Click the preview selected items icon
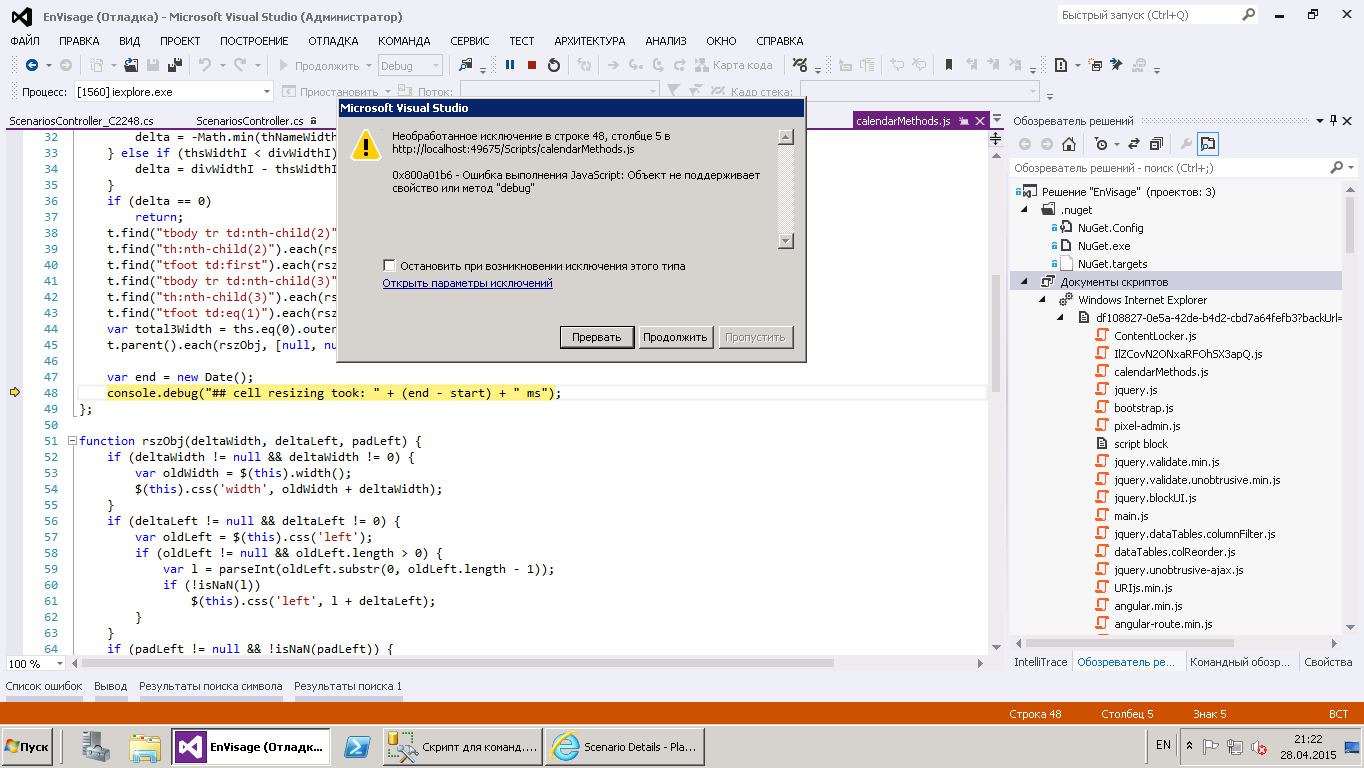 coord(1208,144)
